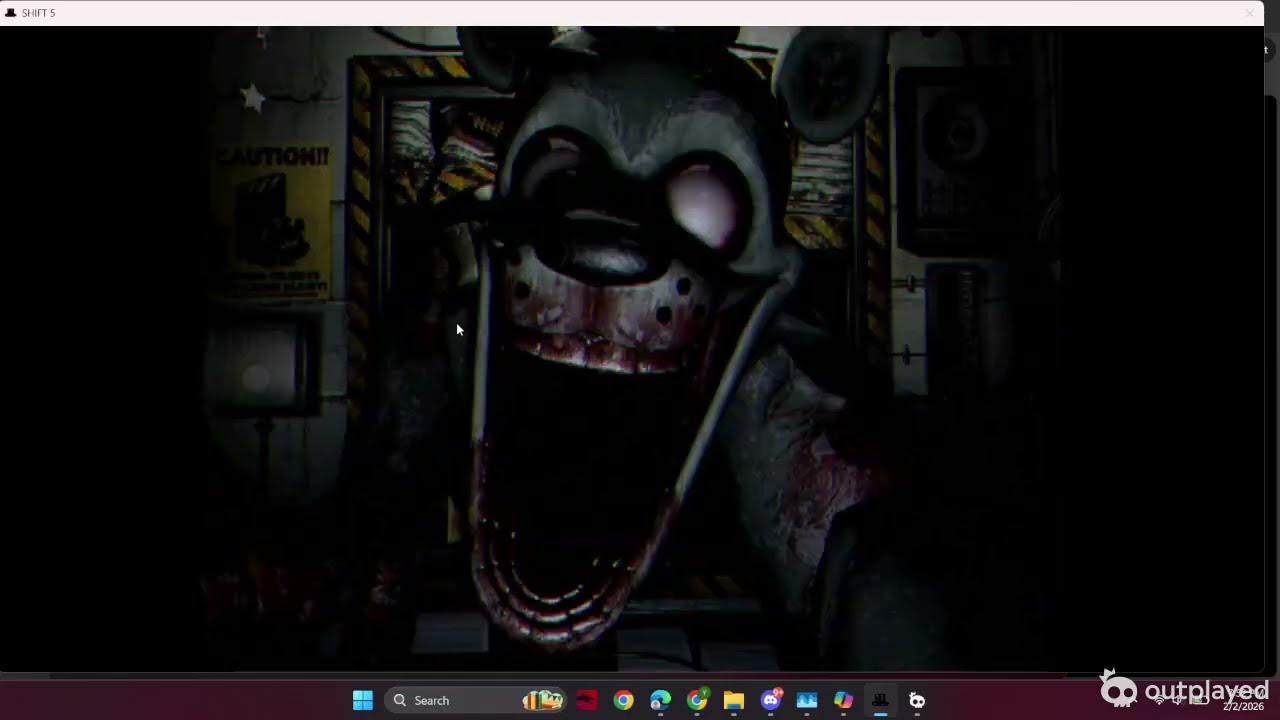Click the taskbar clock and date
The image size is (1280, 720).
[x=1244, y=700]
